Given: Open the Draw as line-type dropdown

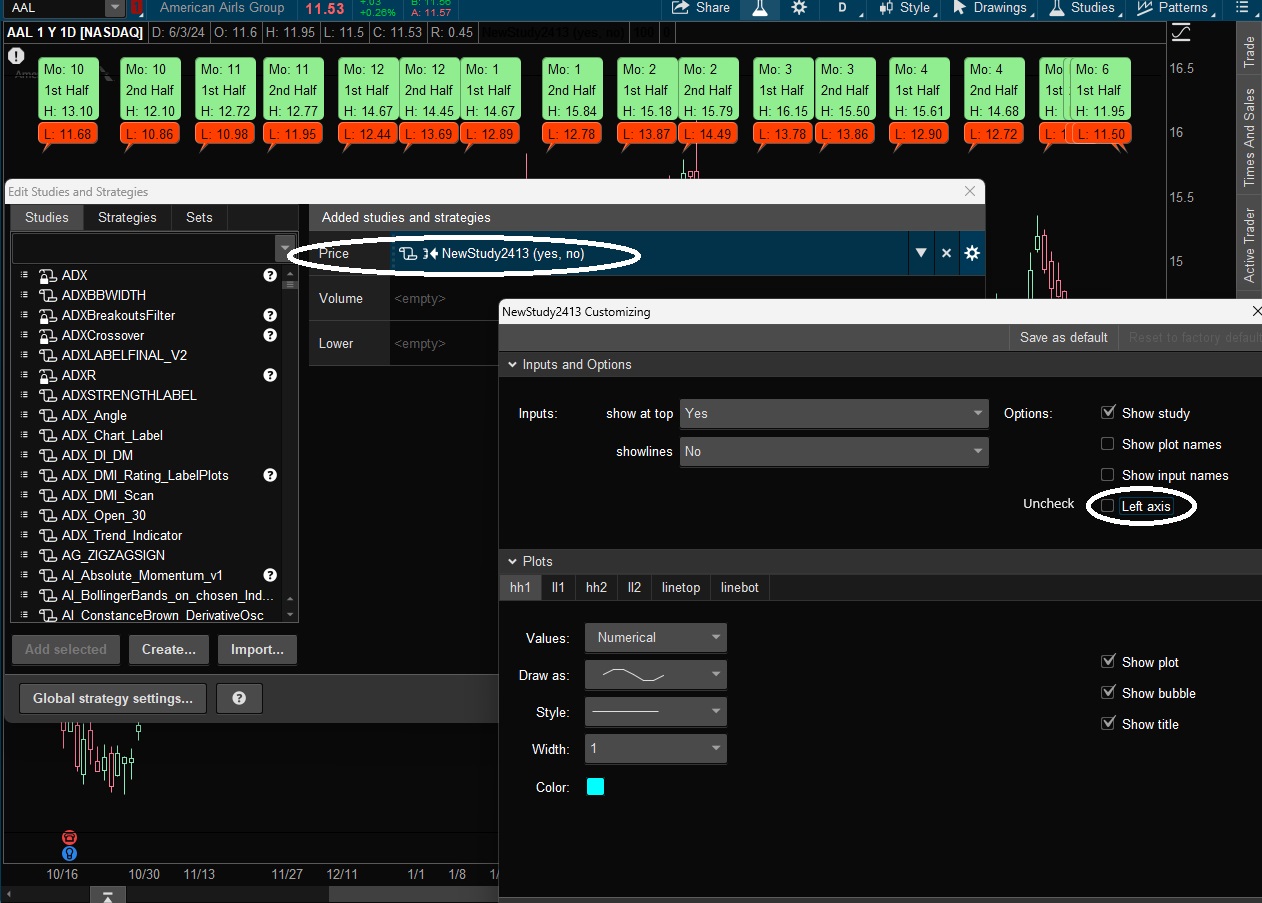Looking at the screenshot, I should pos(656,675).
